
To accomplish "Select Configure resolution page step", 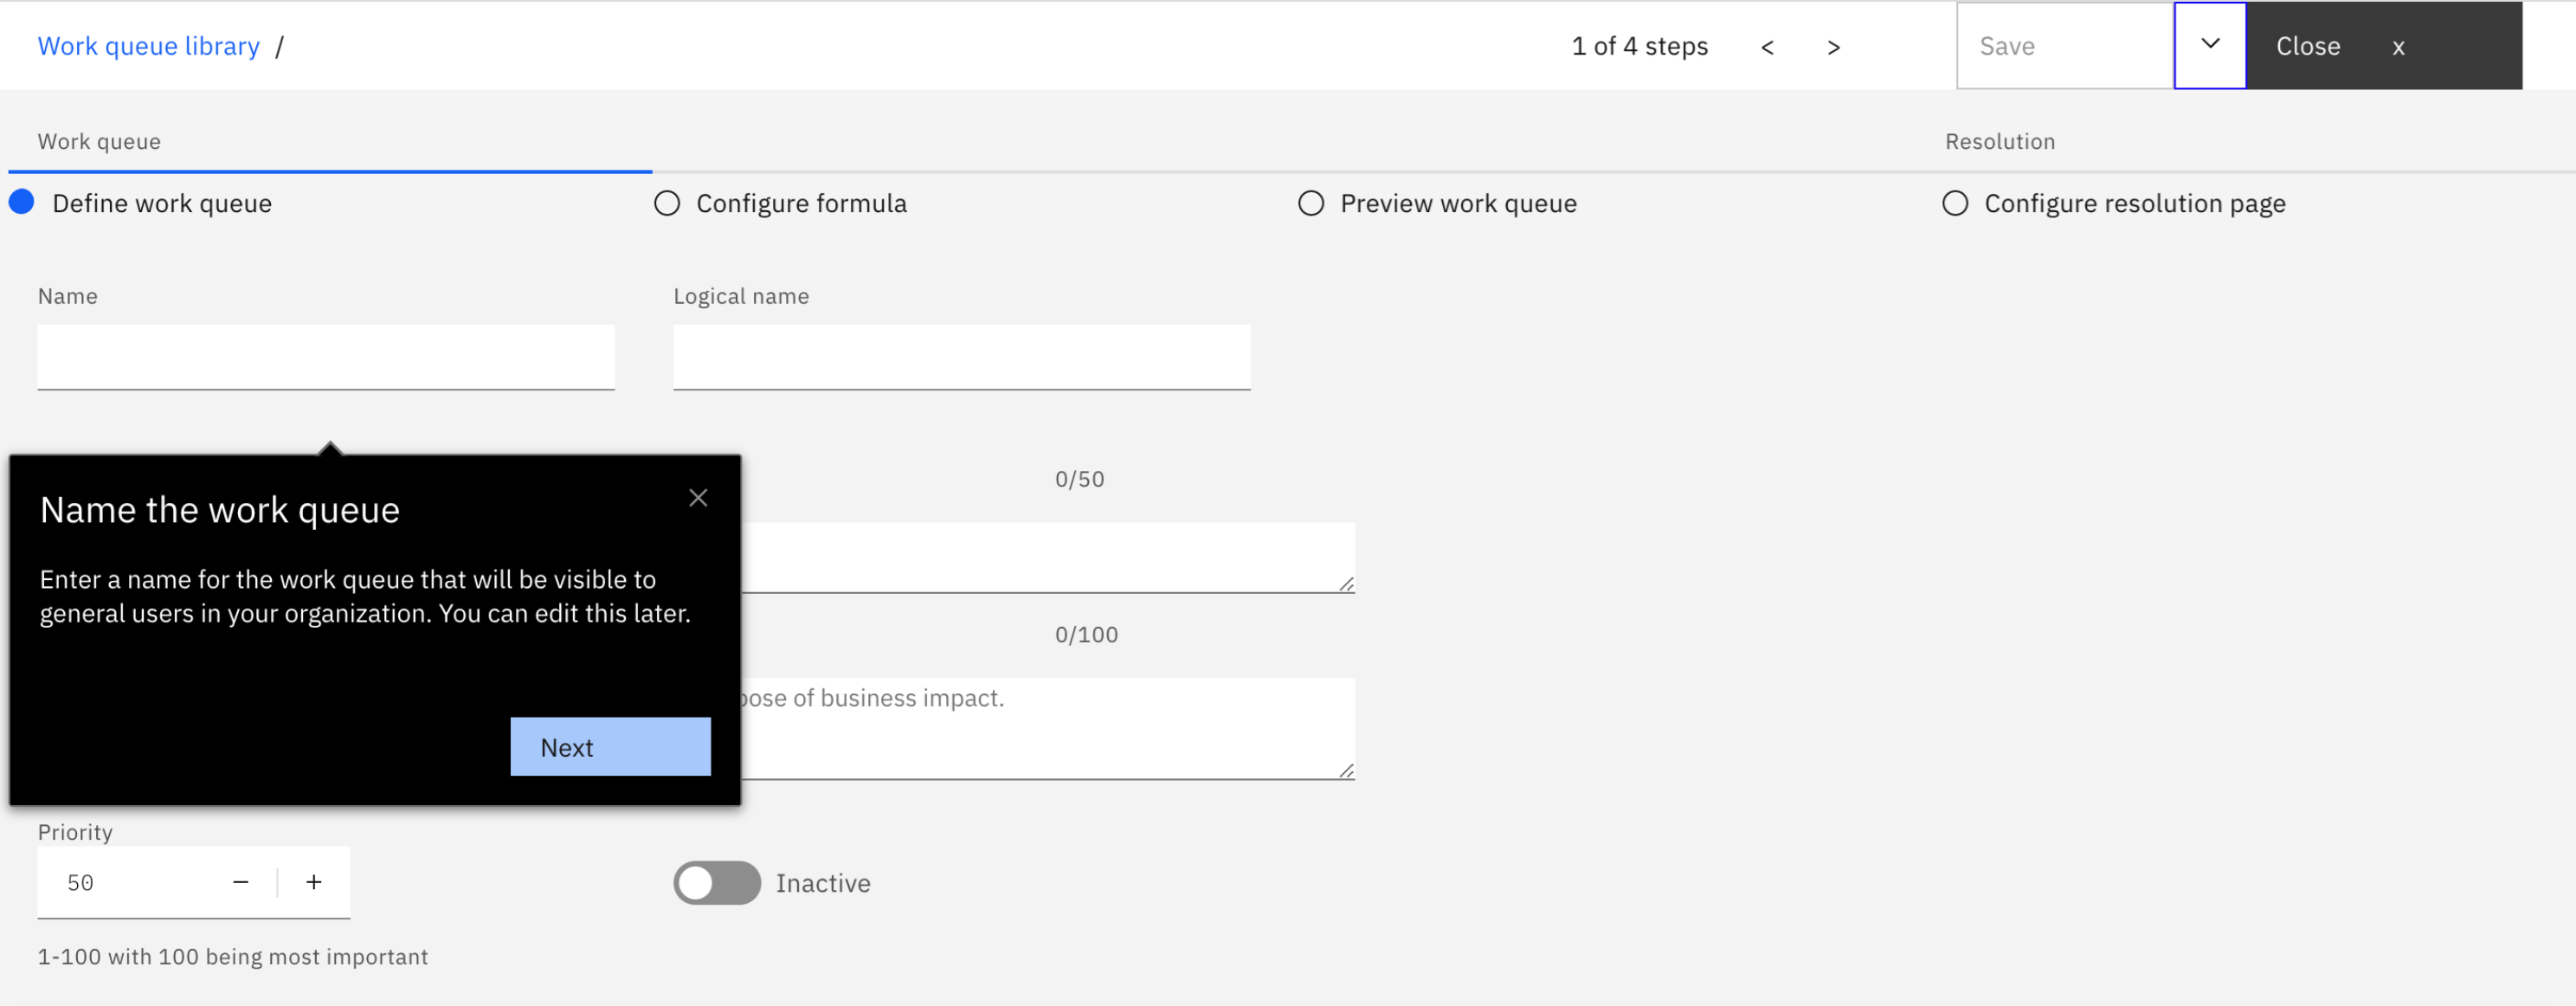I will click(x=1955, y=203).
